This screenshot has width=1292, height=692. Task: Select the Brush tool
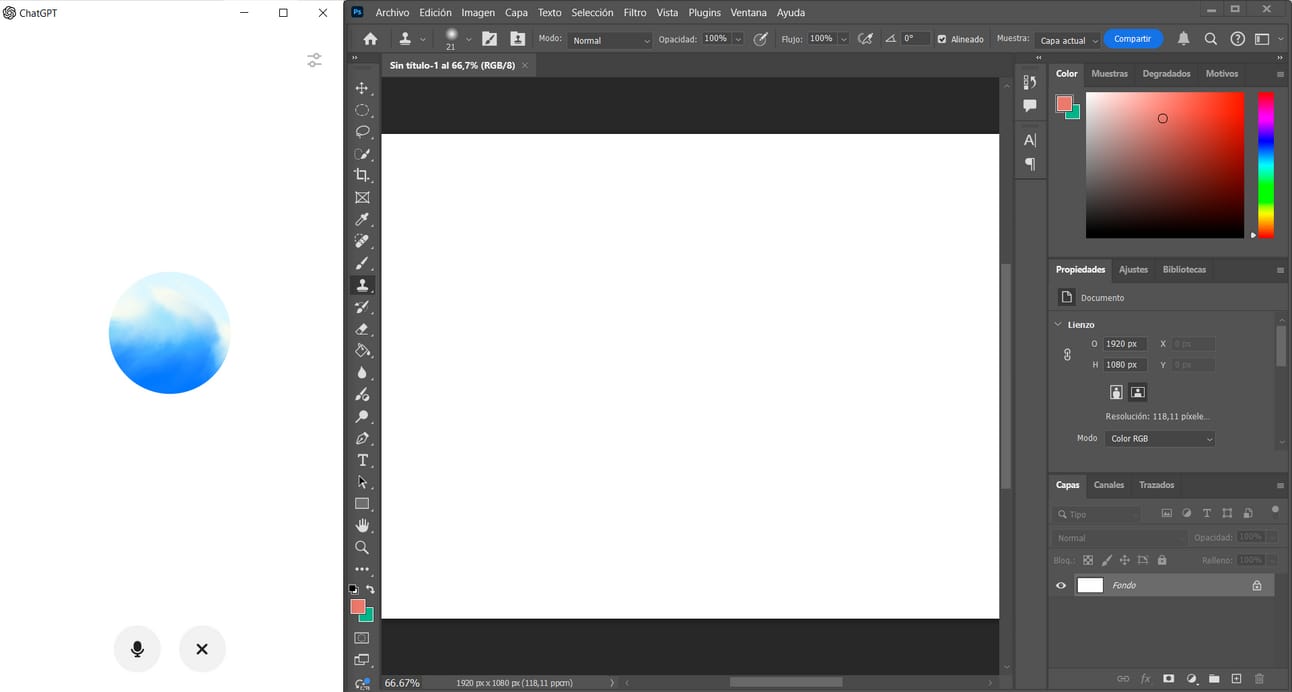362,263
